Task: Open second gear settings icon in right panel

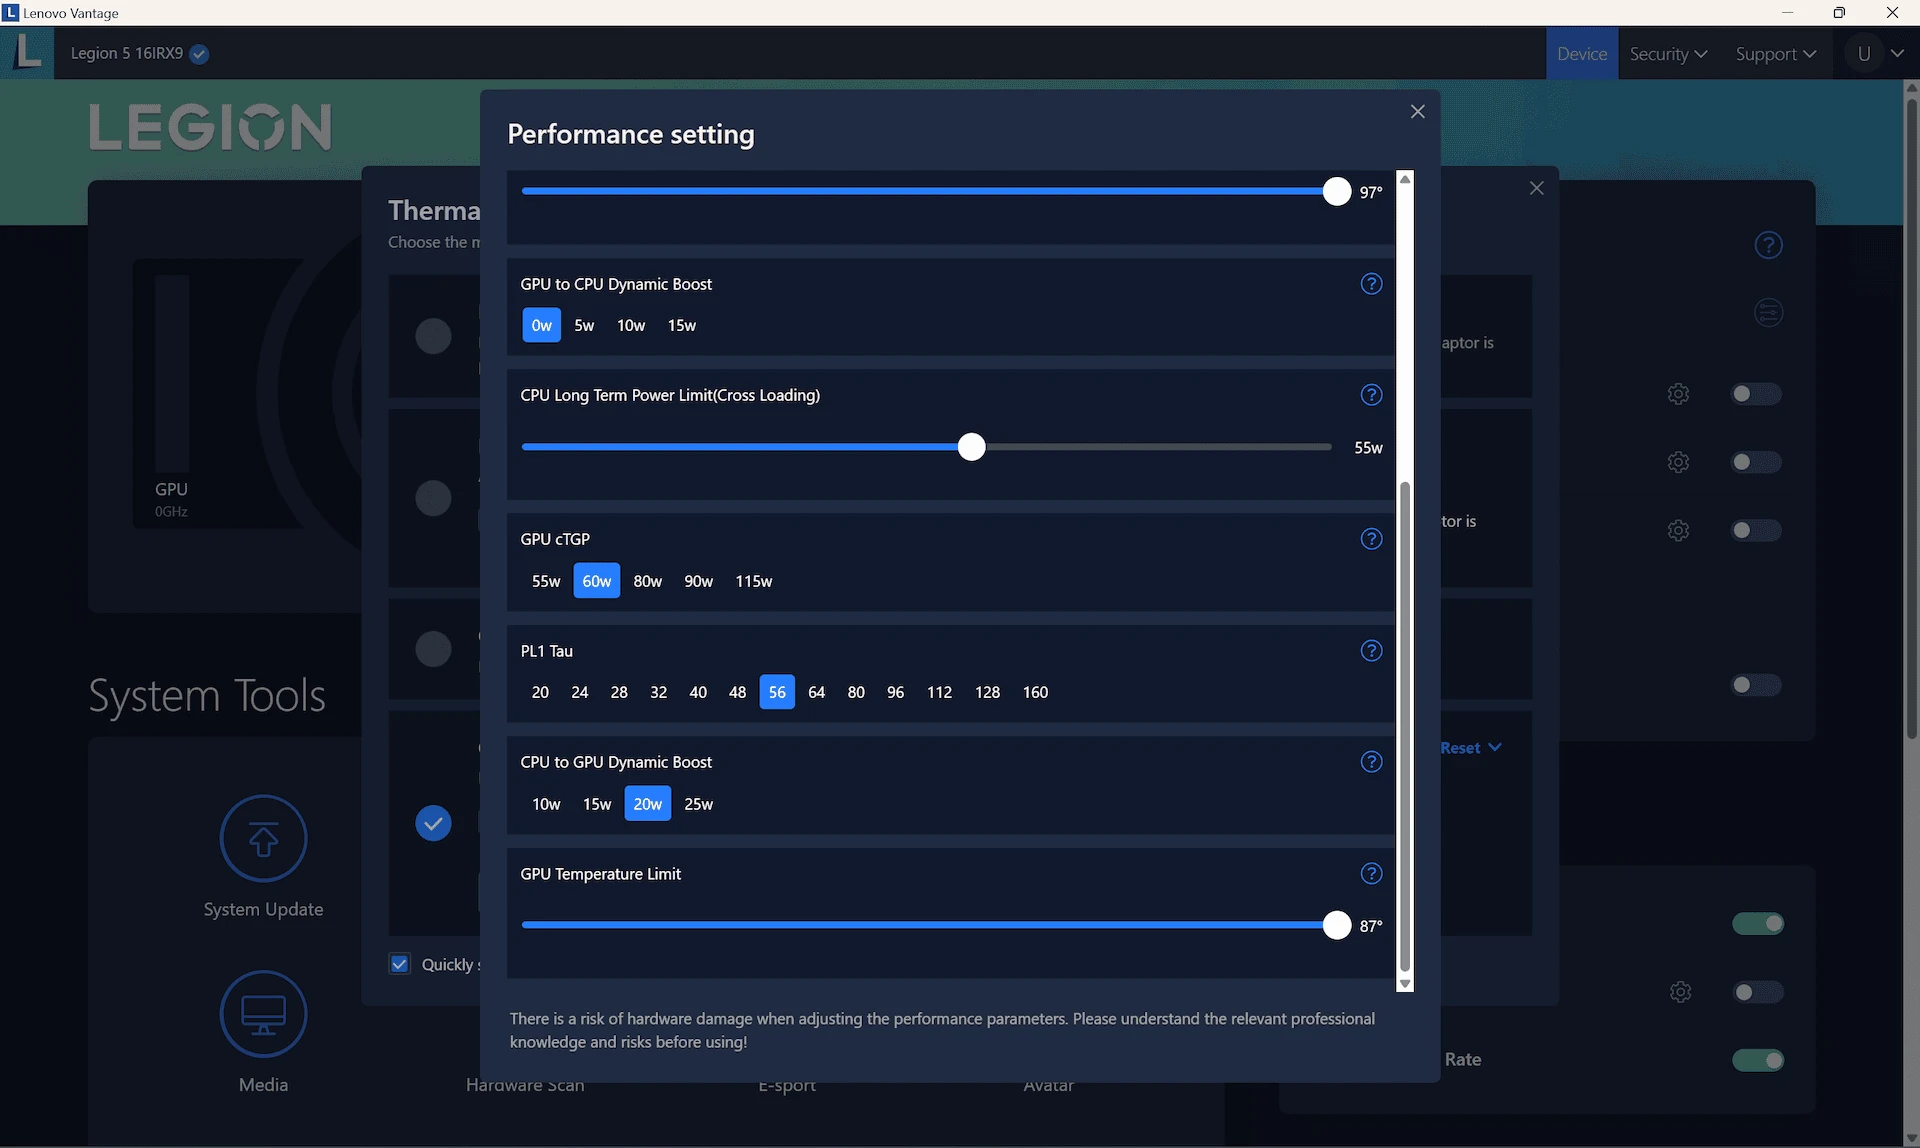Action: [x=1678, y=462]
